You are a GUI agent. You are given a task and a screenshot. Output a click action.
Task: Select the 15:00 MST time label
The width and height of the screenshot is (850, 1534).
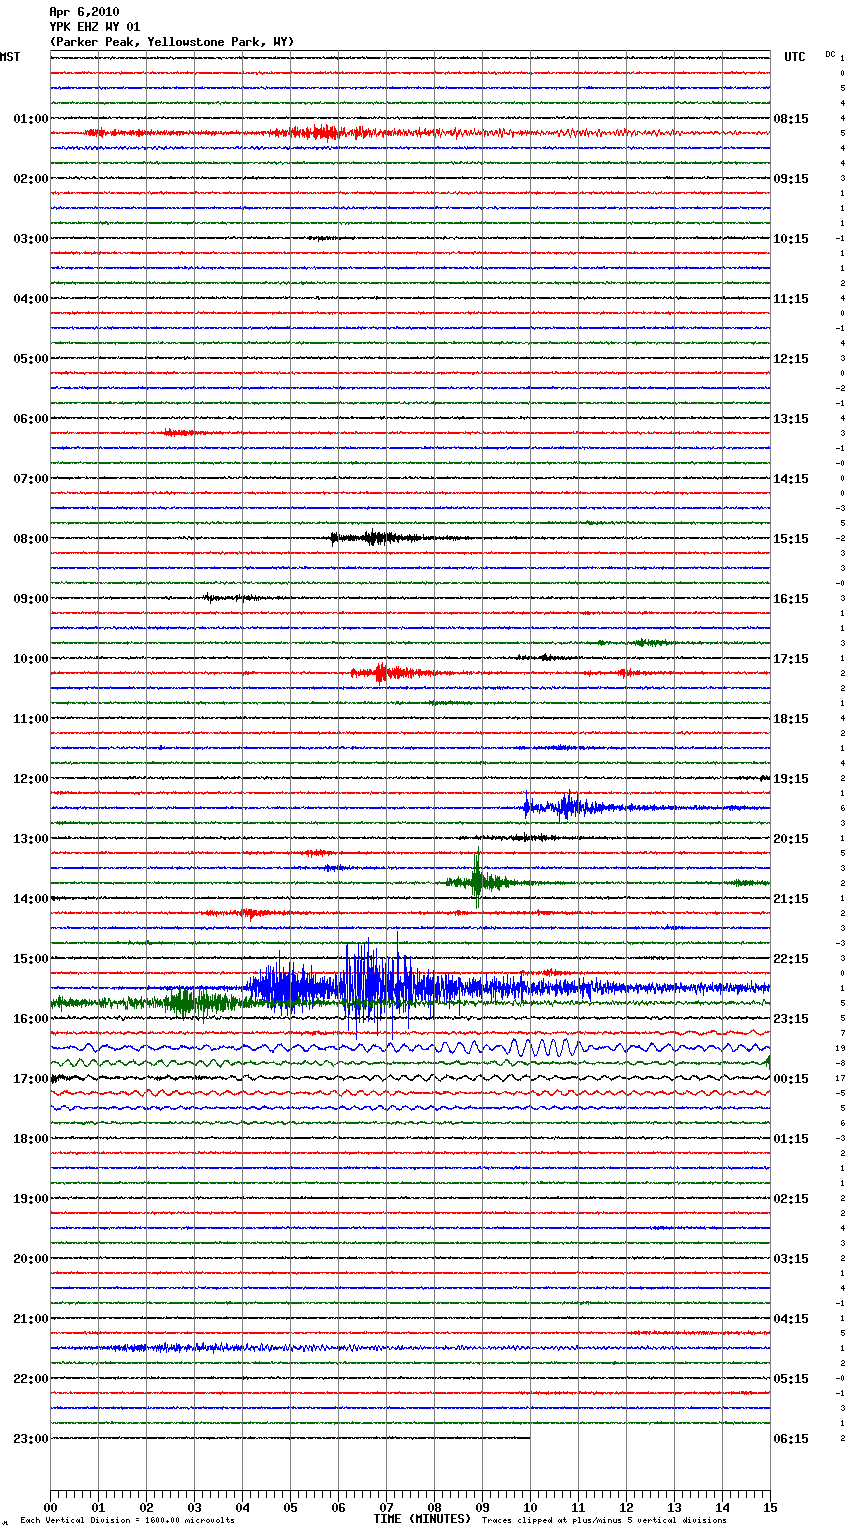tap(30, 959)
